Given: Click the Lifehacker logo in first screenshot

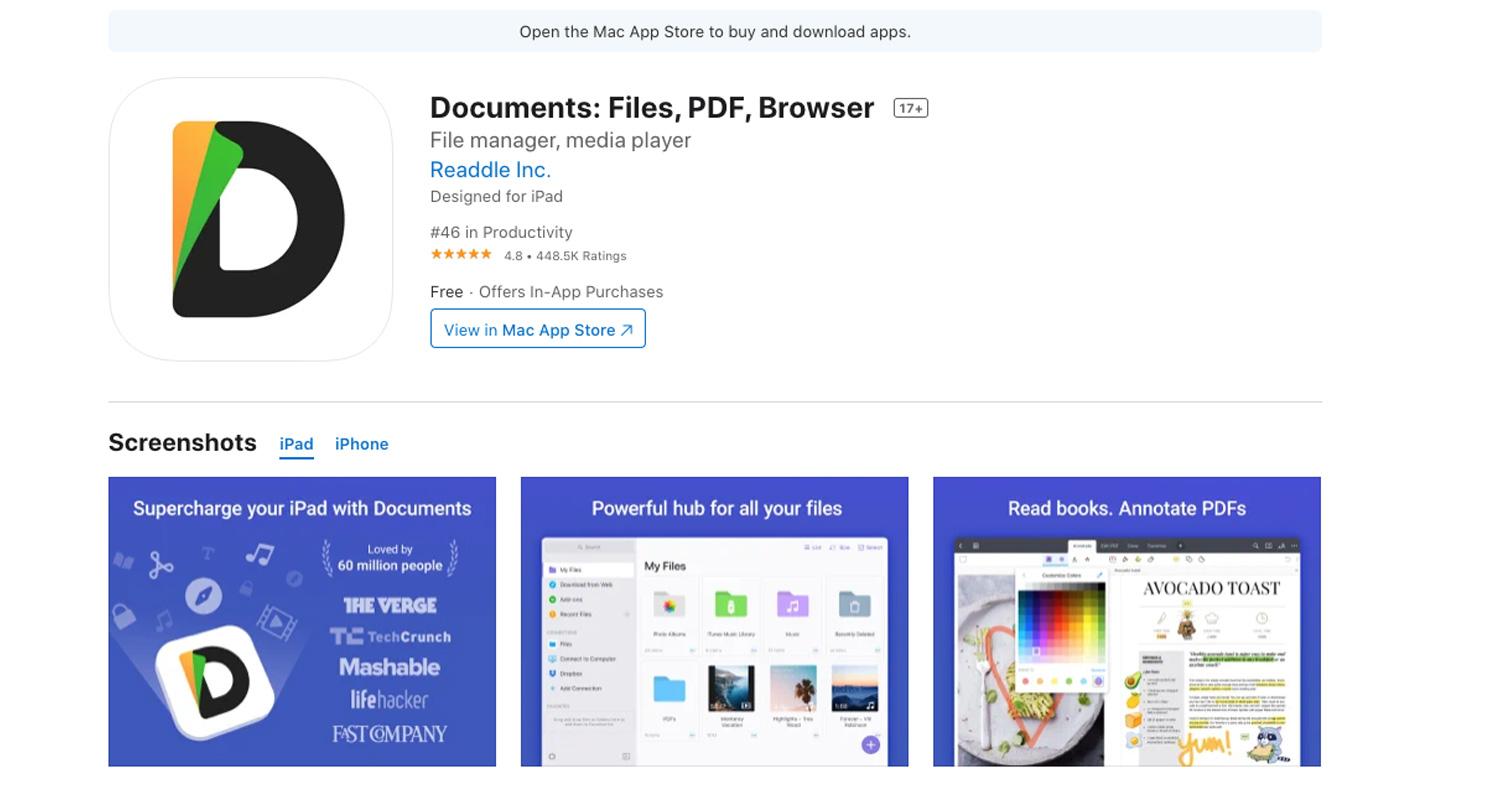Looking at the screenshot, I should click(389, 700).
